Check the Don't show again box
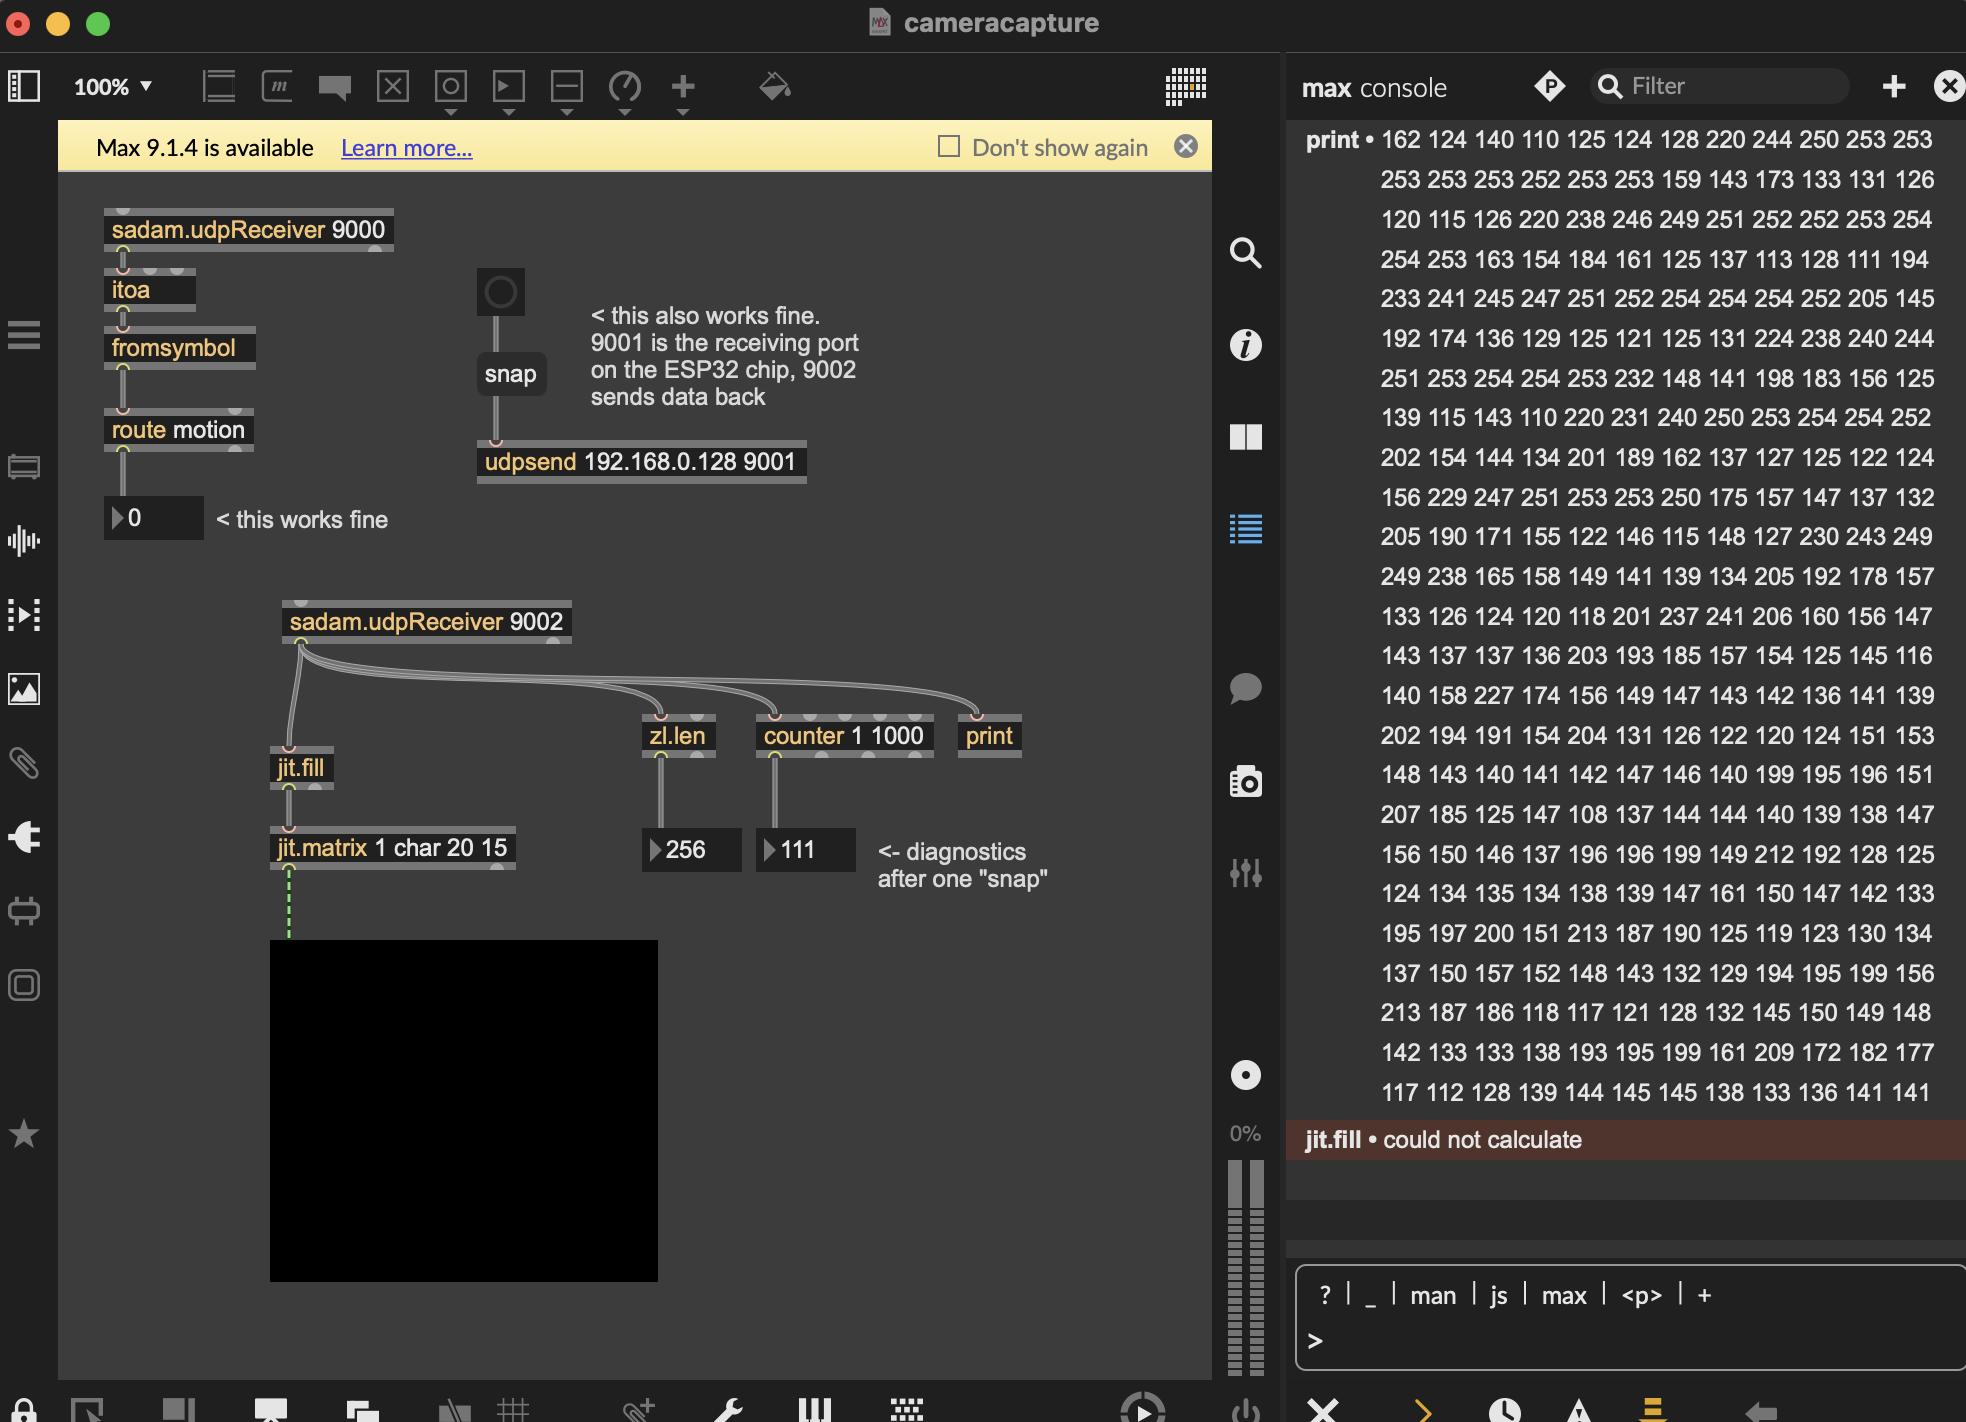Viewport: 1966px width, 1422px height. [948, 147]
